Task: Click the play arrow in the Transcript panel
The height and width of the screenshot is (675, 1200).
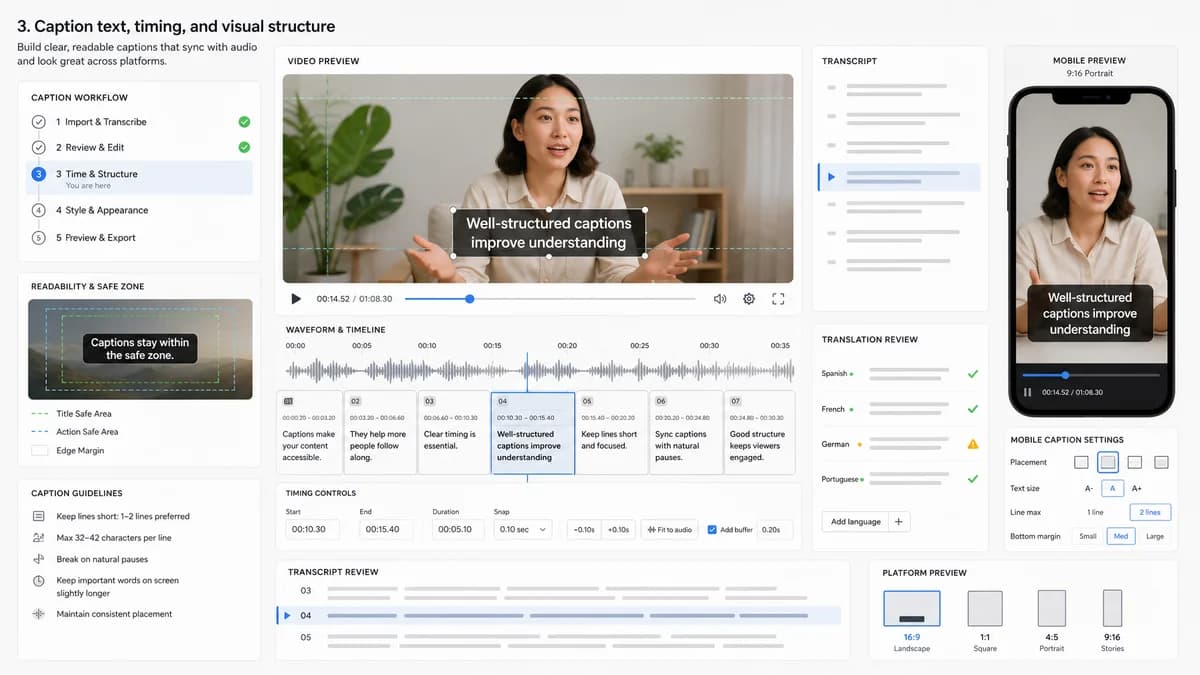Action: 831,178
